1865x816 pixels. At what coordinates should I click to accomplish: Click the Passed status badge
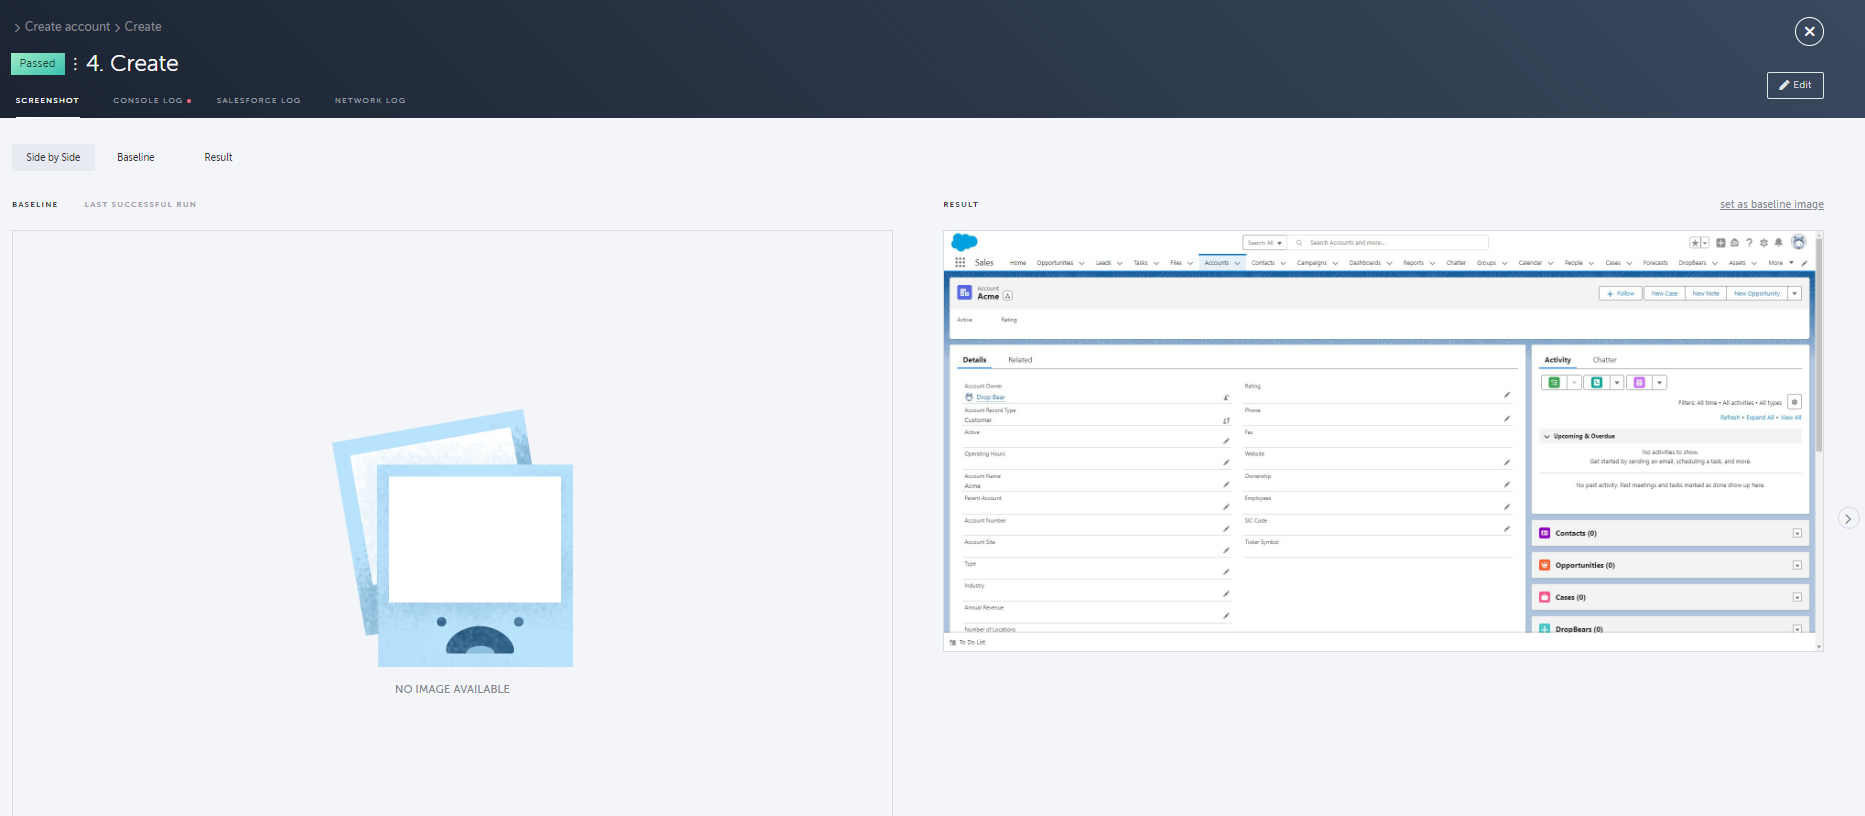[38, 64]
